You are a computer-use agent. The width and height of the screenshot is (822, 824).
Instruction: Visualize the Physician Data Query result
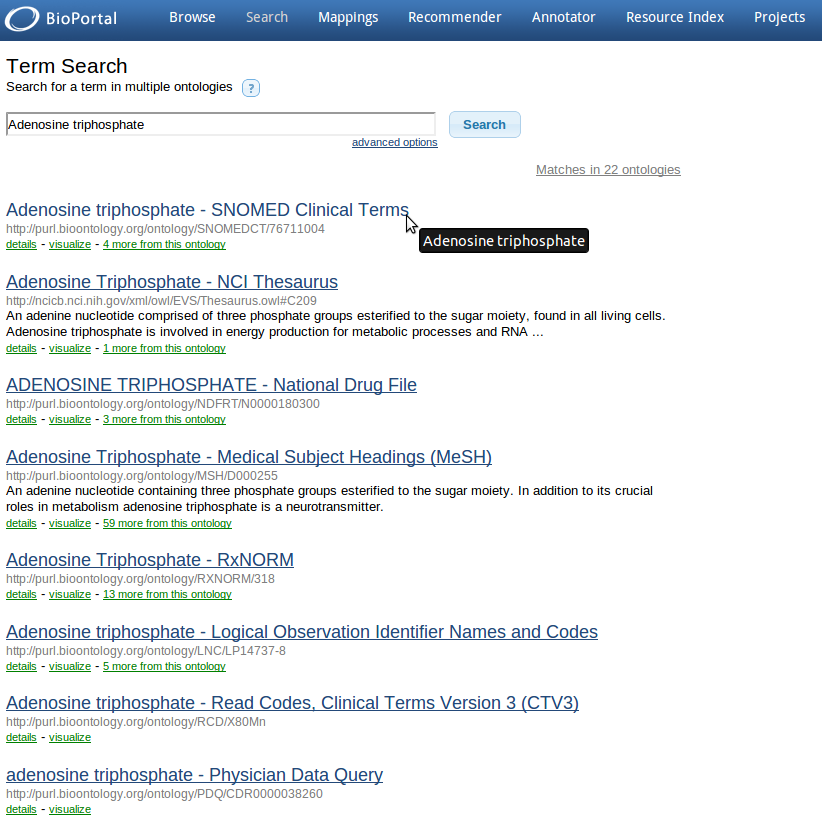tap(70, 809)
